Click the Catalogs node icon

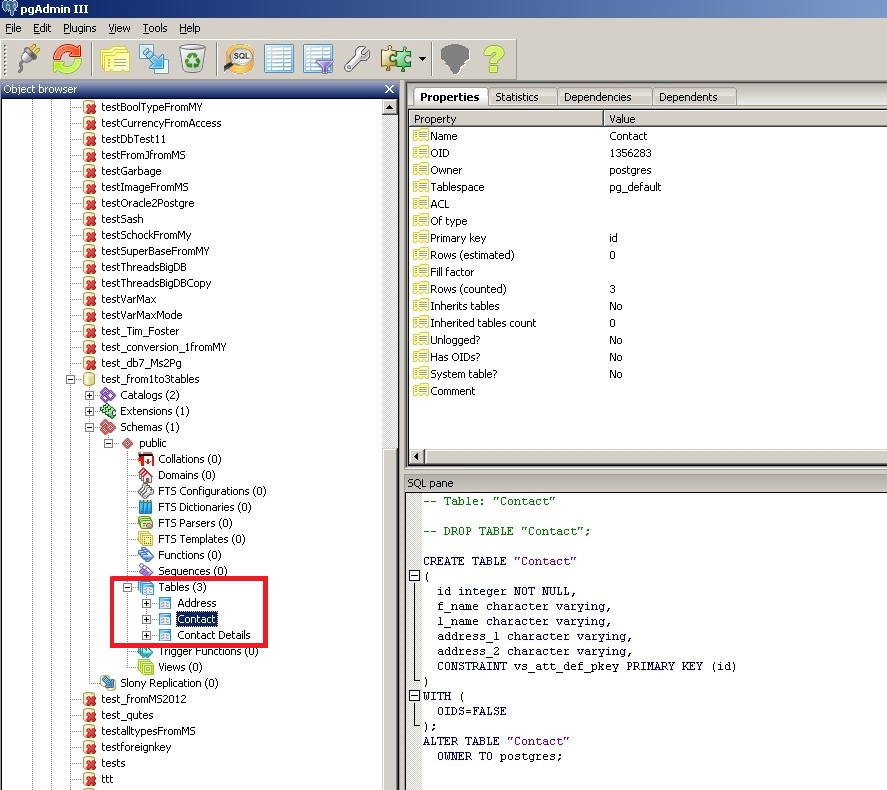tap(108, 395)
